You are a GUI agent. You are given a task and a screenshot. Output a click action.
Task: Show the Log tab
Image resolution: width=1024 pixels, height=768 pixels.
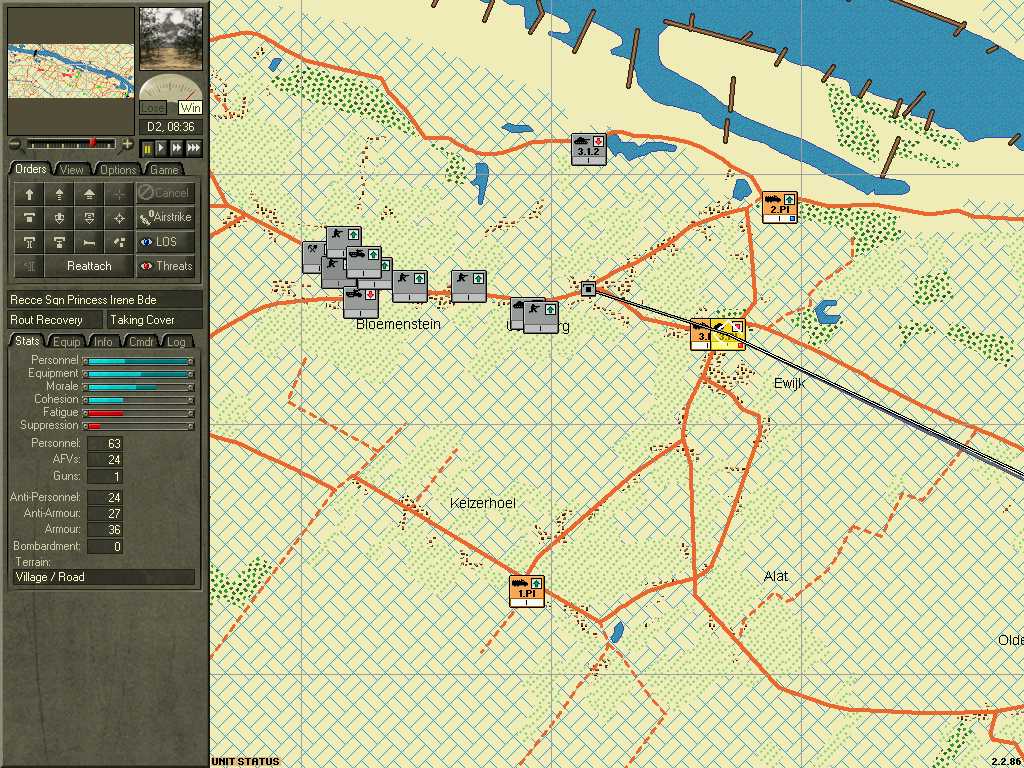(x=176, y=342)
